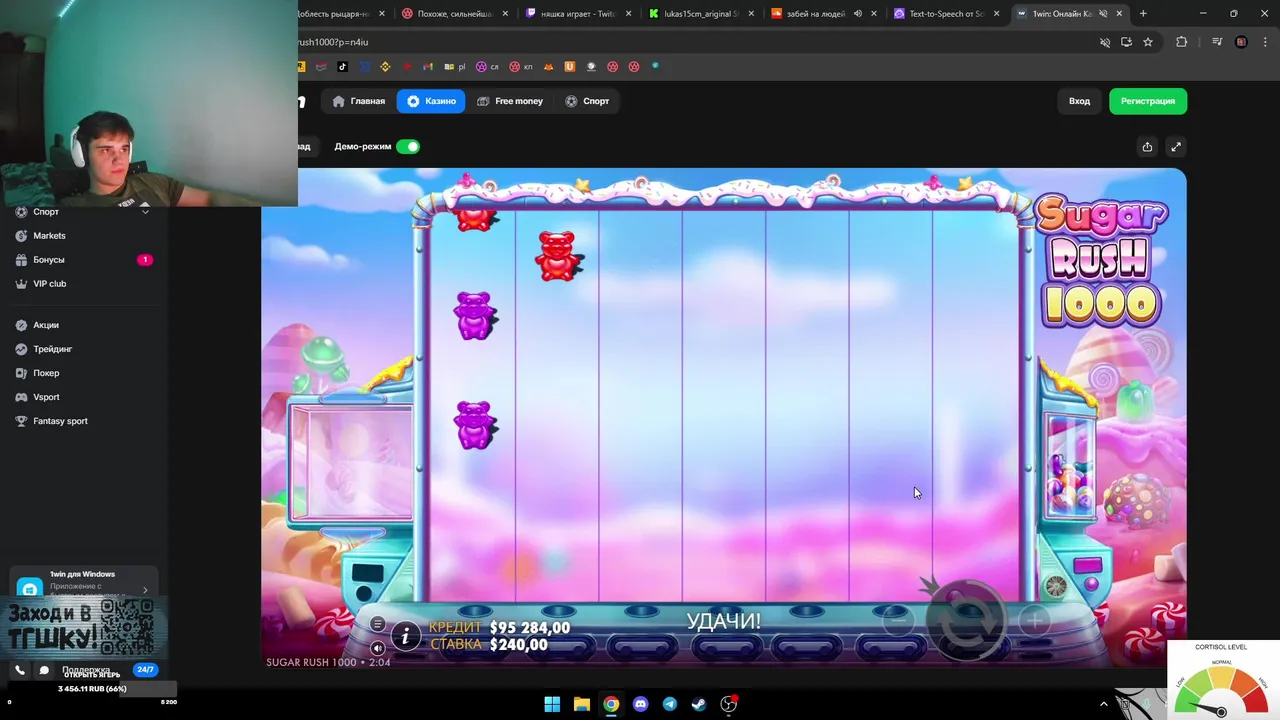Open the Главная navigation tab
Image resolution: width=1280 pixels, height=720 pixels.
pyautogui.click(x=359, y=101)
